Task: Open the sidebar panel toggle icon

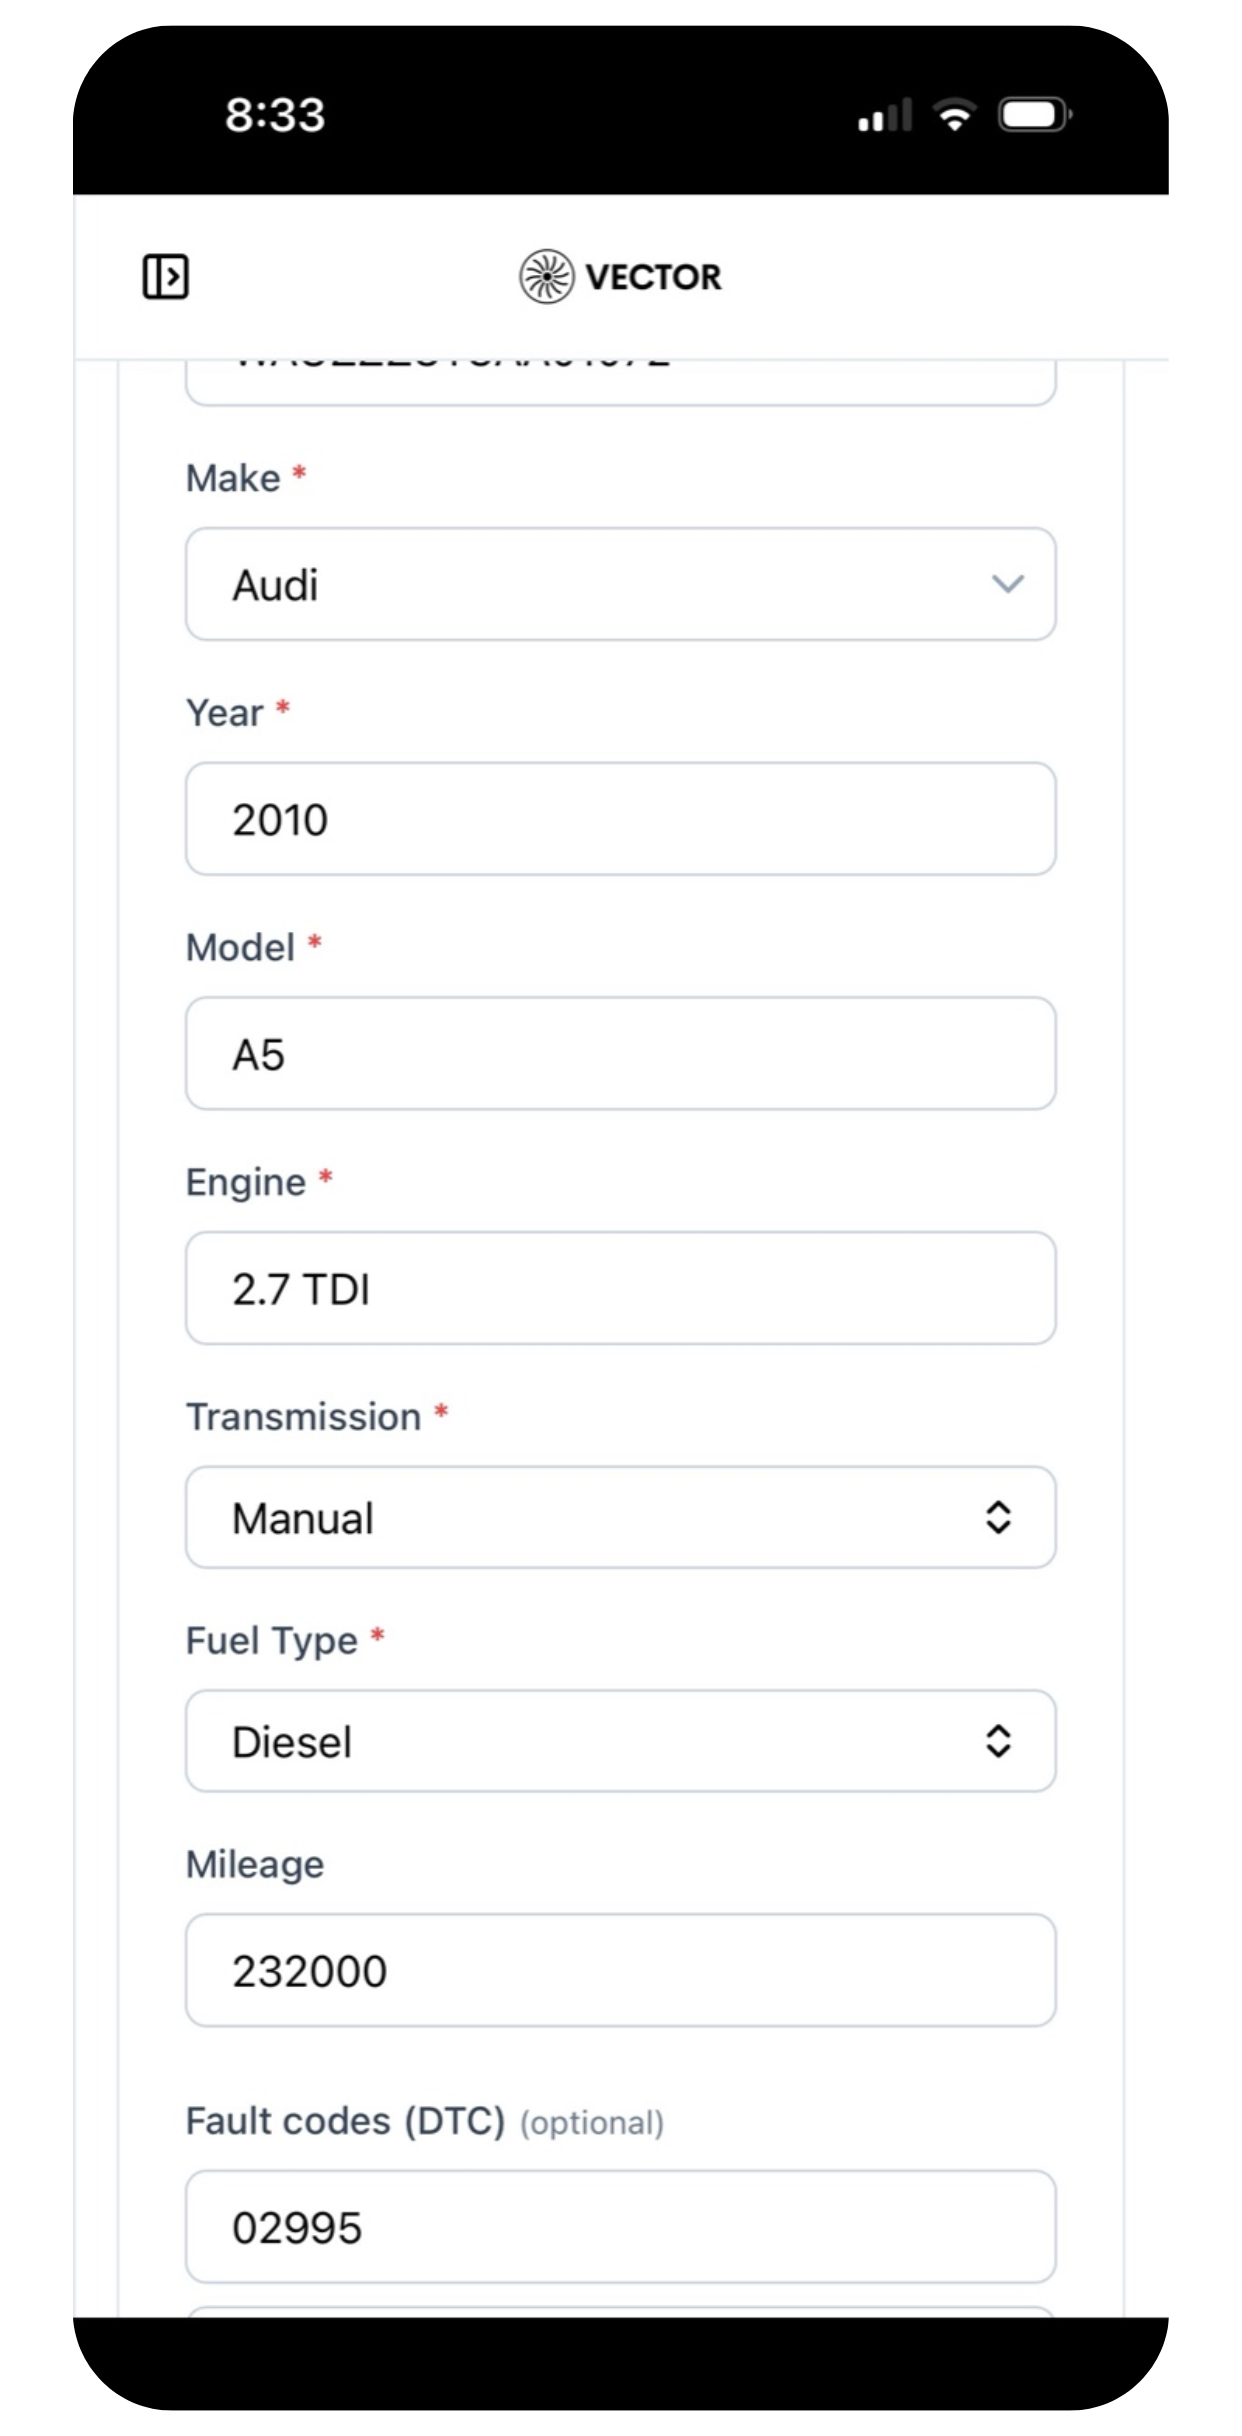Action: pos(165,276)
